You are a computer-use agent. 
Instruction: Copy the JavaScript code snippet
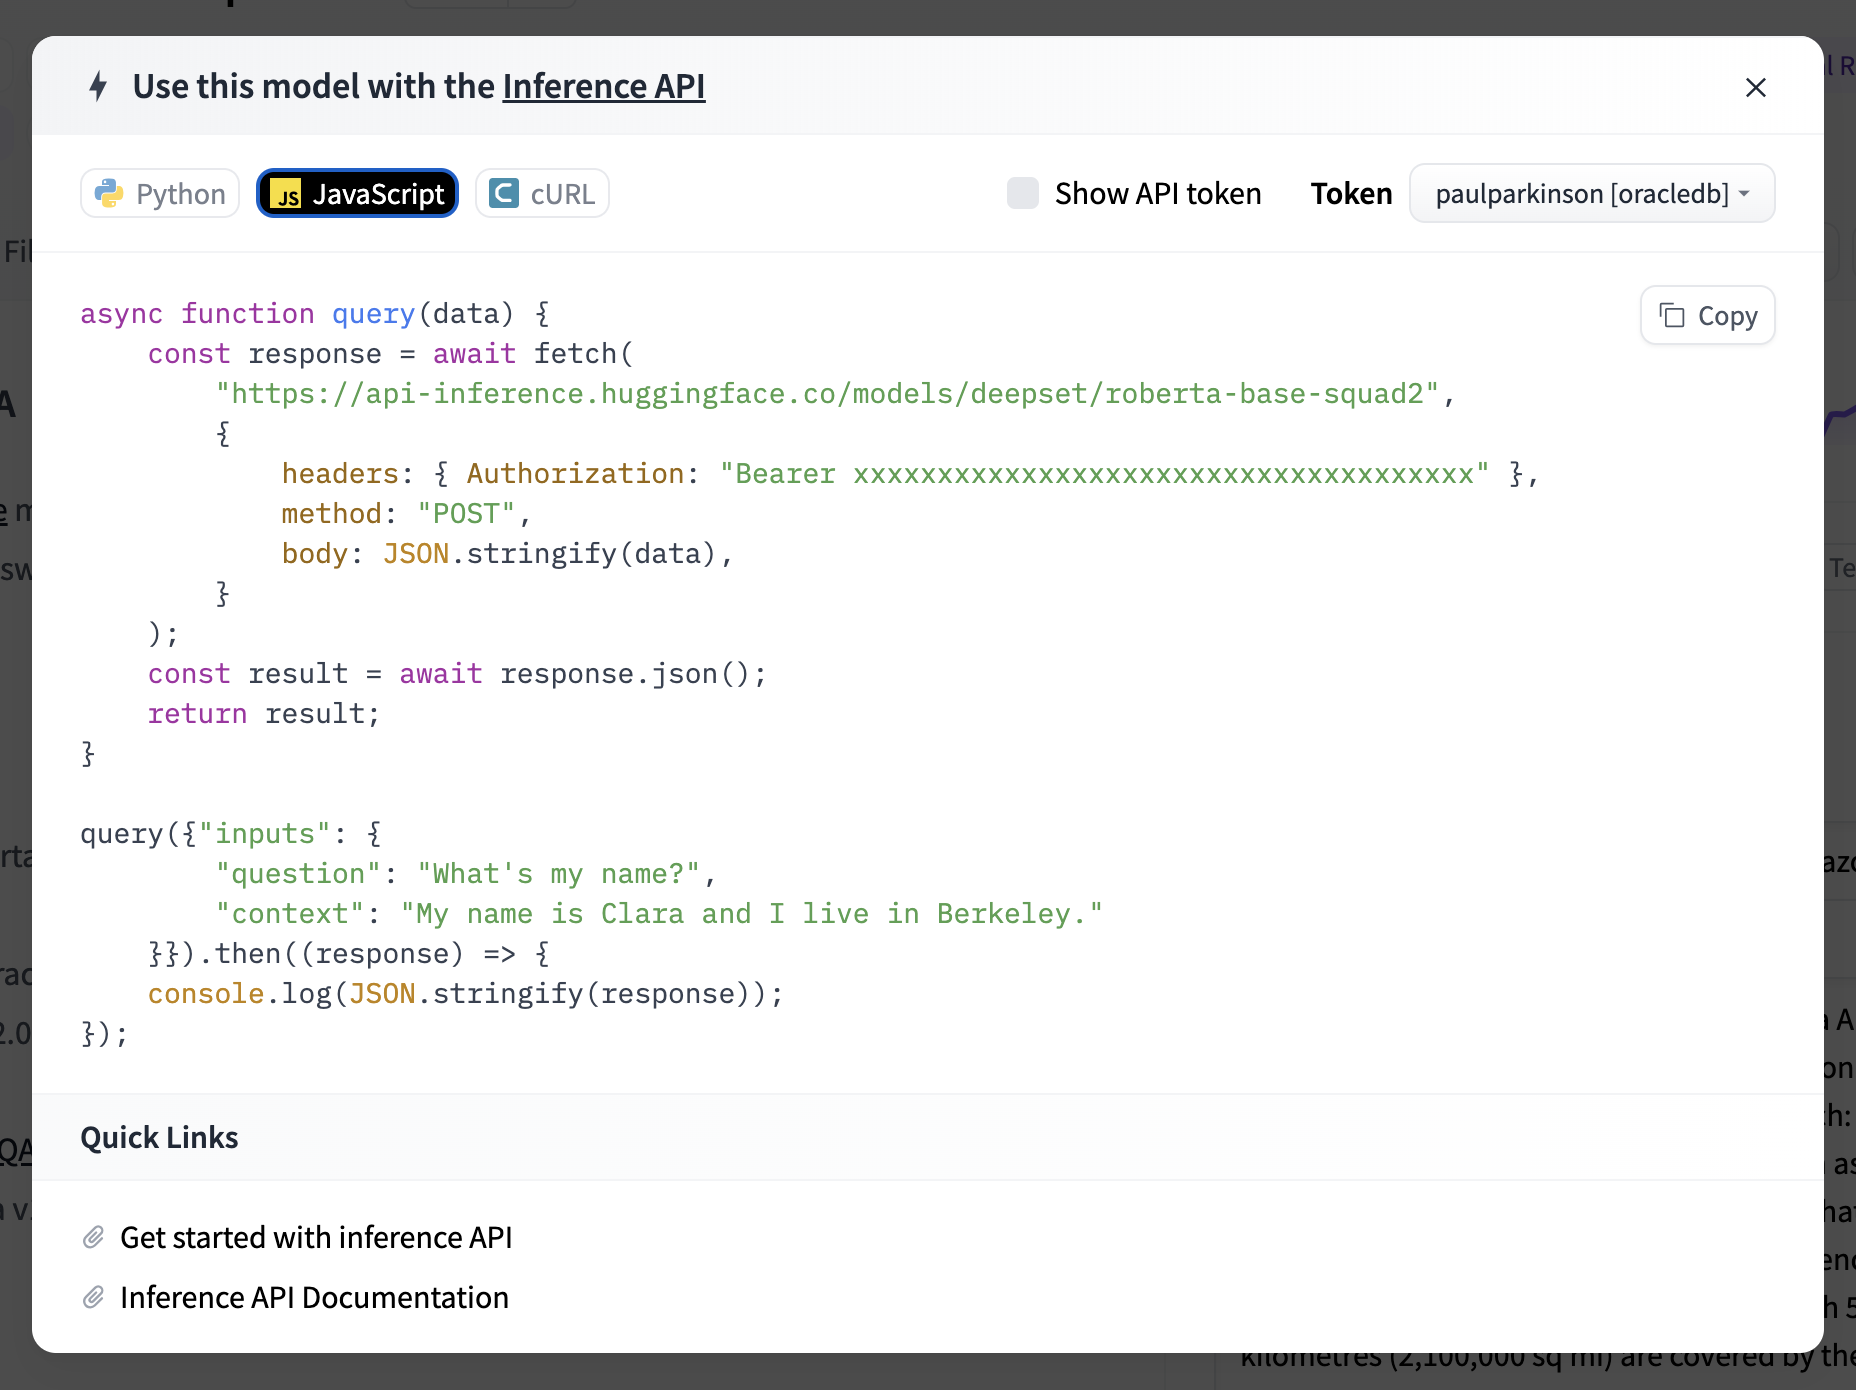[1706, 315]
